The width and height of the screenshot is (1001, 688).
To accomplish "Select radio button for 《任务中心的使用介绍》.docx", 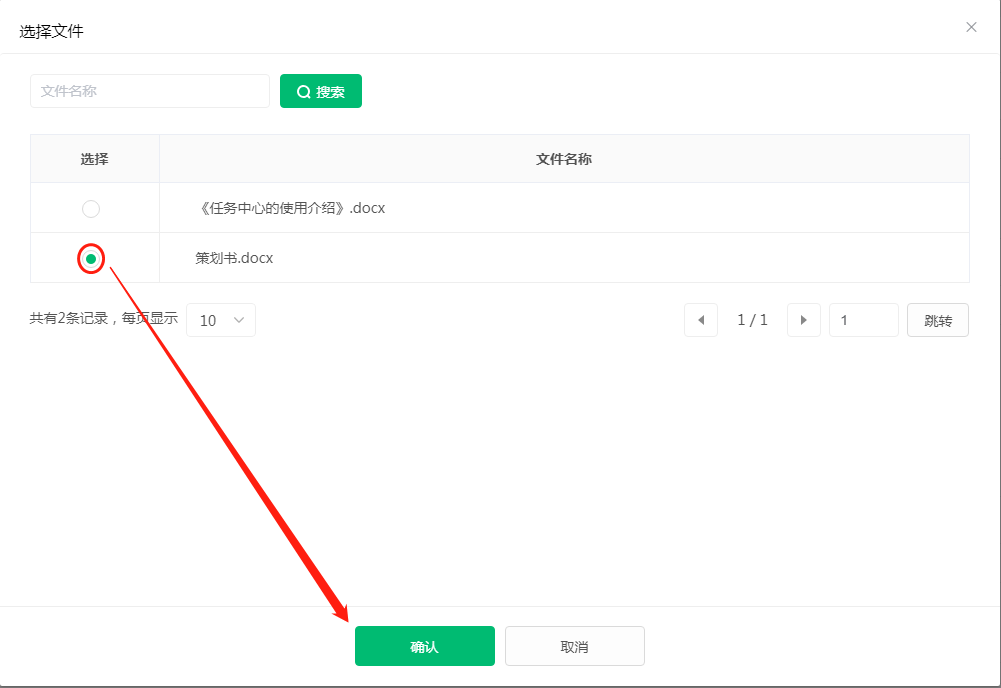I will 91,209.
